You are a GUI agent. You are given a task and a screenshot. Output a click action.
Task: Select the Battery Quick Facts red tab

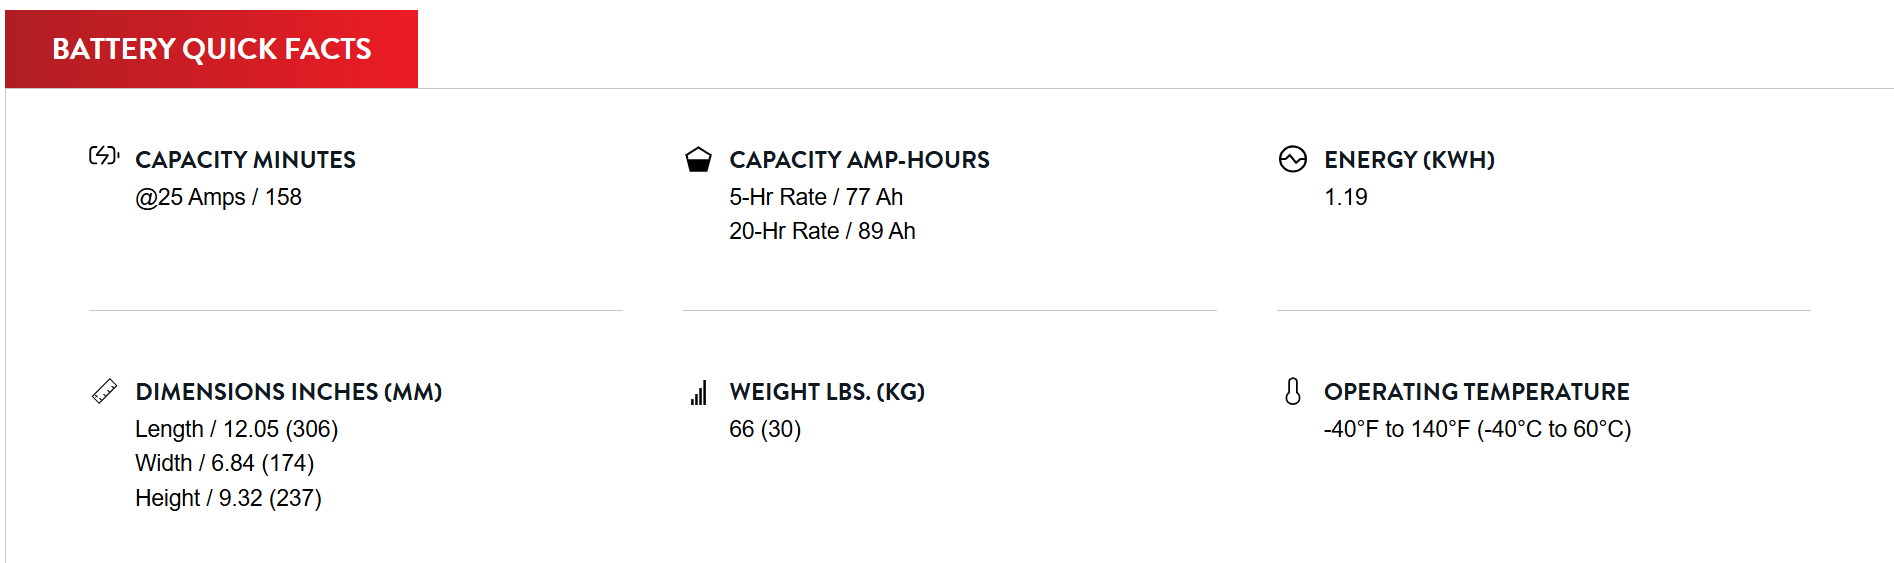212,49
